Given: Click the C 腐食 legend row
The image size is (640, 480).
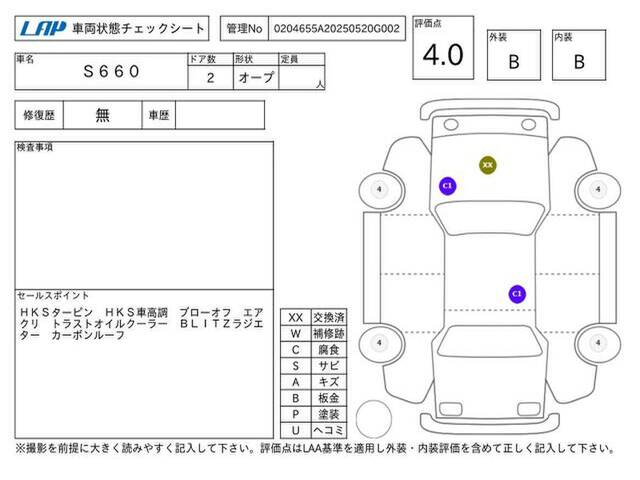Looking at the screenshot, I should [x=313, y=350].
